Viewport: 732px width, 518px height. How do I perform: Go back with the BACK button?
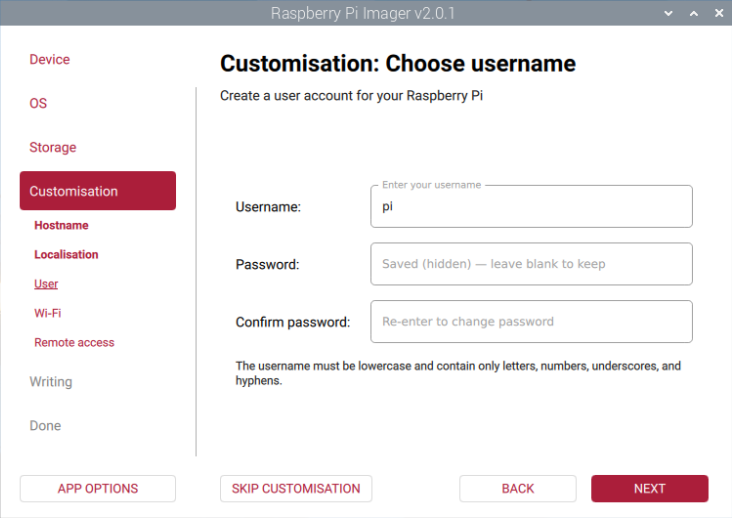coord(517,488)
